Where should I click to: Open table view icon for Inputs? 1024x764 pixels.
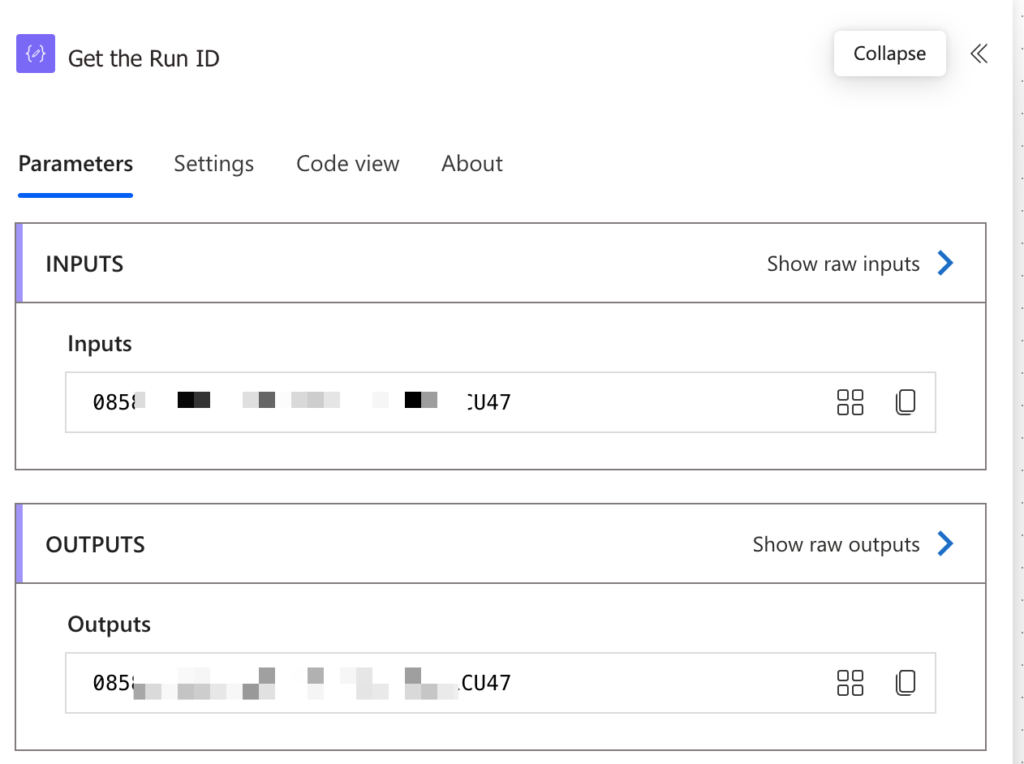850,402
